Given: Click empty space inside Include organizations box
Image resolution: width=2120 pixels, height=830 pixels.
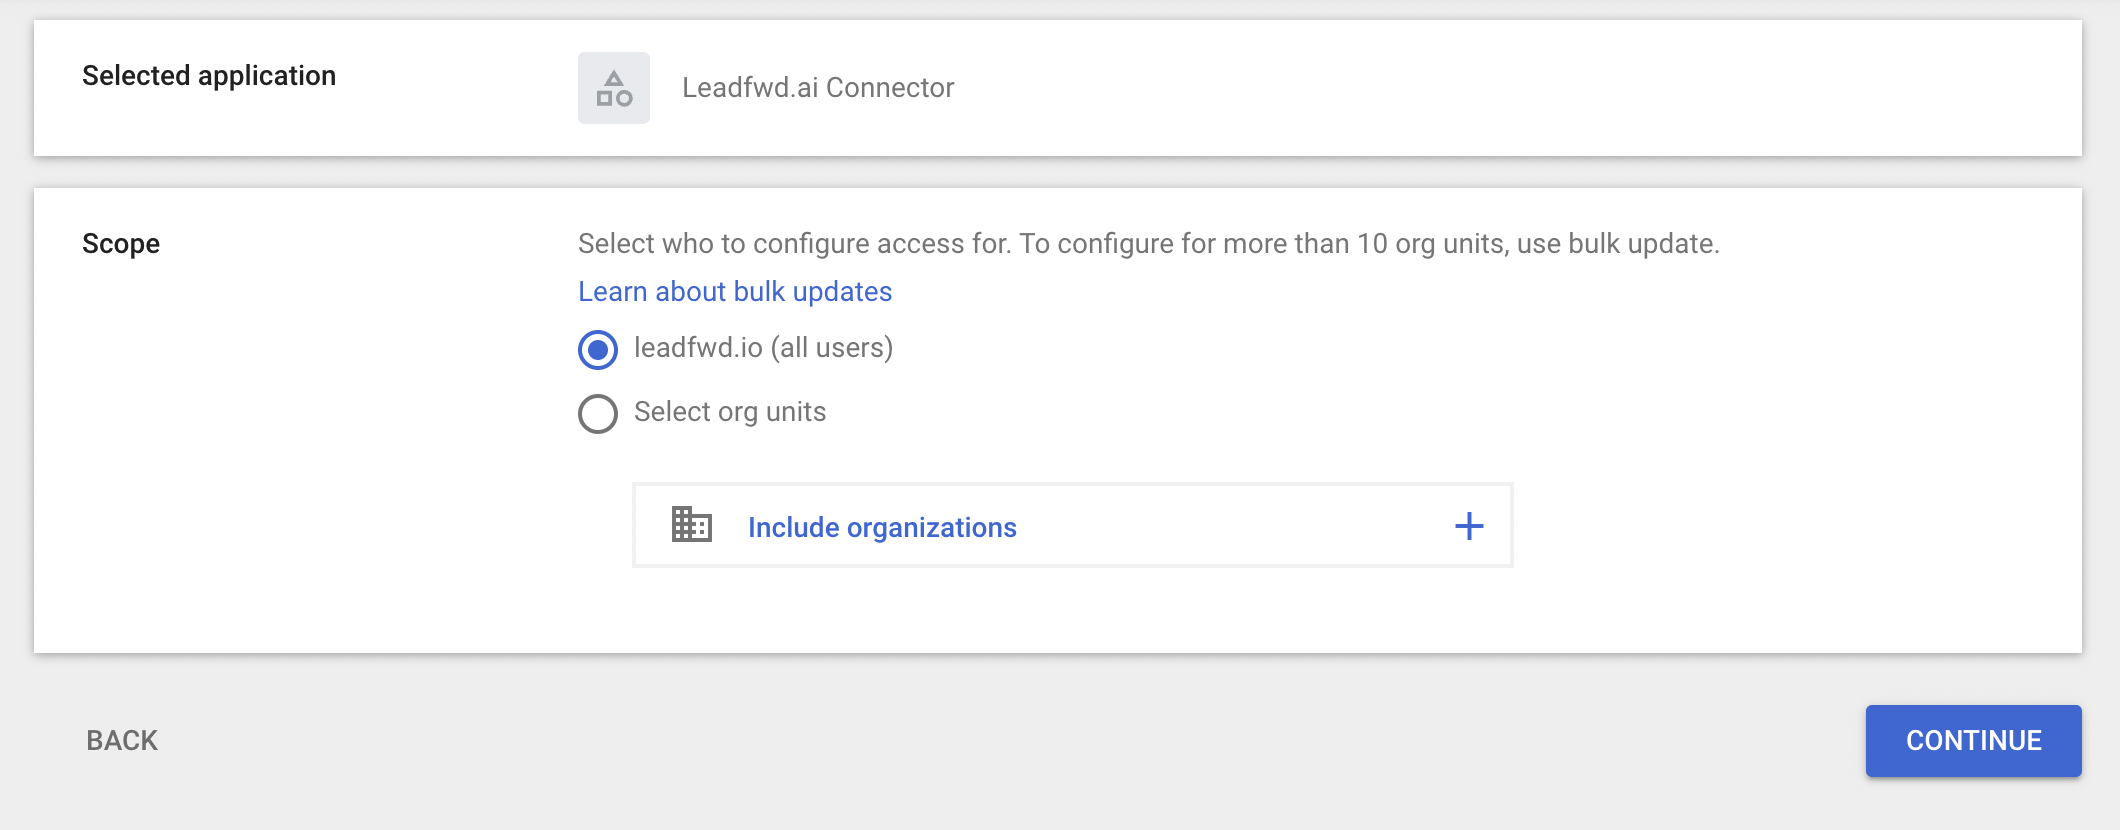Looking at the screenshot, I should [x=1230, y=526].
